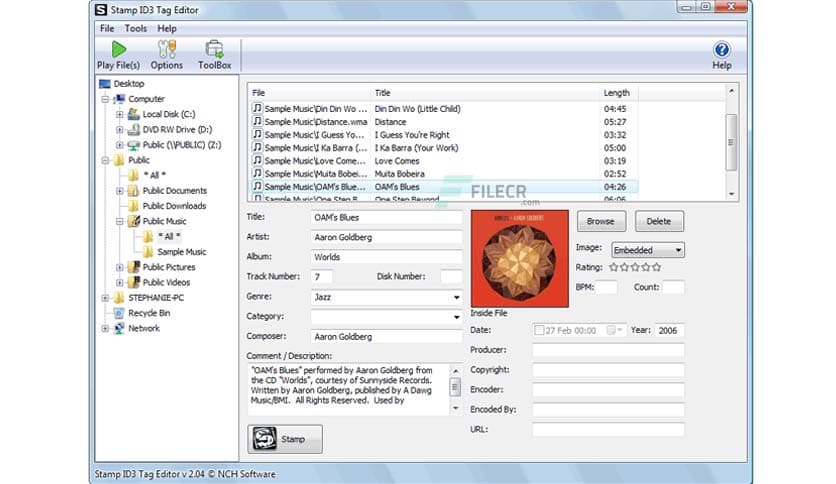This screenshot has width=836, height=484.
Task: Click music note icon for Din Din Wo file
Action: tap(258, 108)
